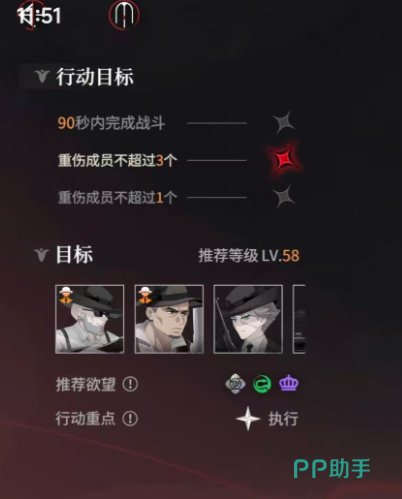Select the 90秒内完成战斗 objective
The width and height of the screenshot is (402, 499).
tap(111, 123)
